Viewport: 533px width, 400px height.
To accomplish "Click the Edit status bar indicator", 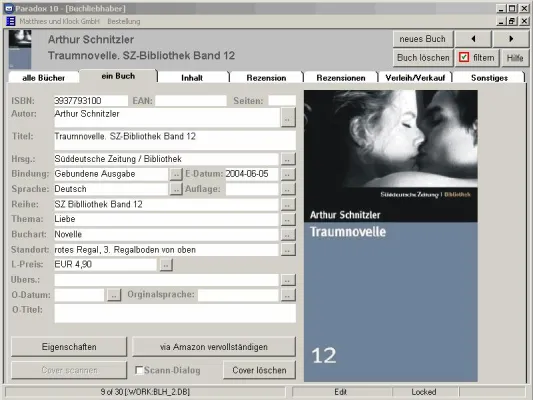I will click(340, 392).
